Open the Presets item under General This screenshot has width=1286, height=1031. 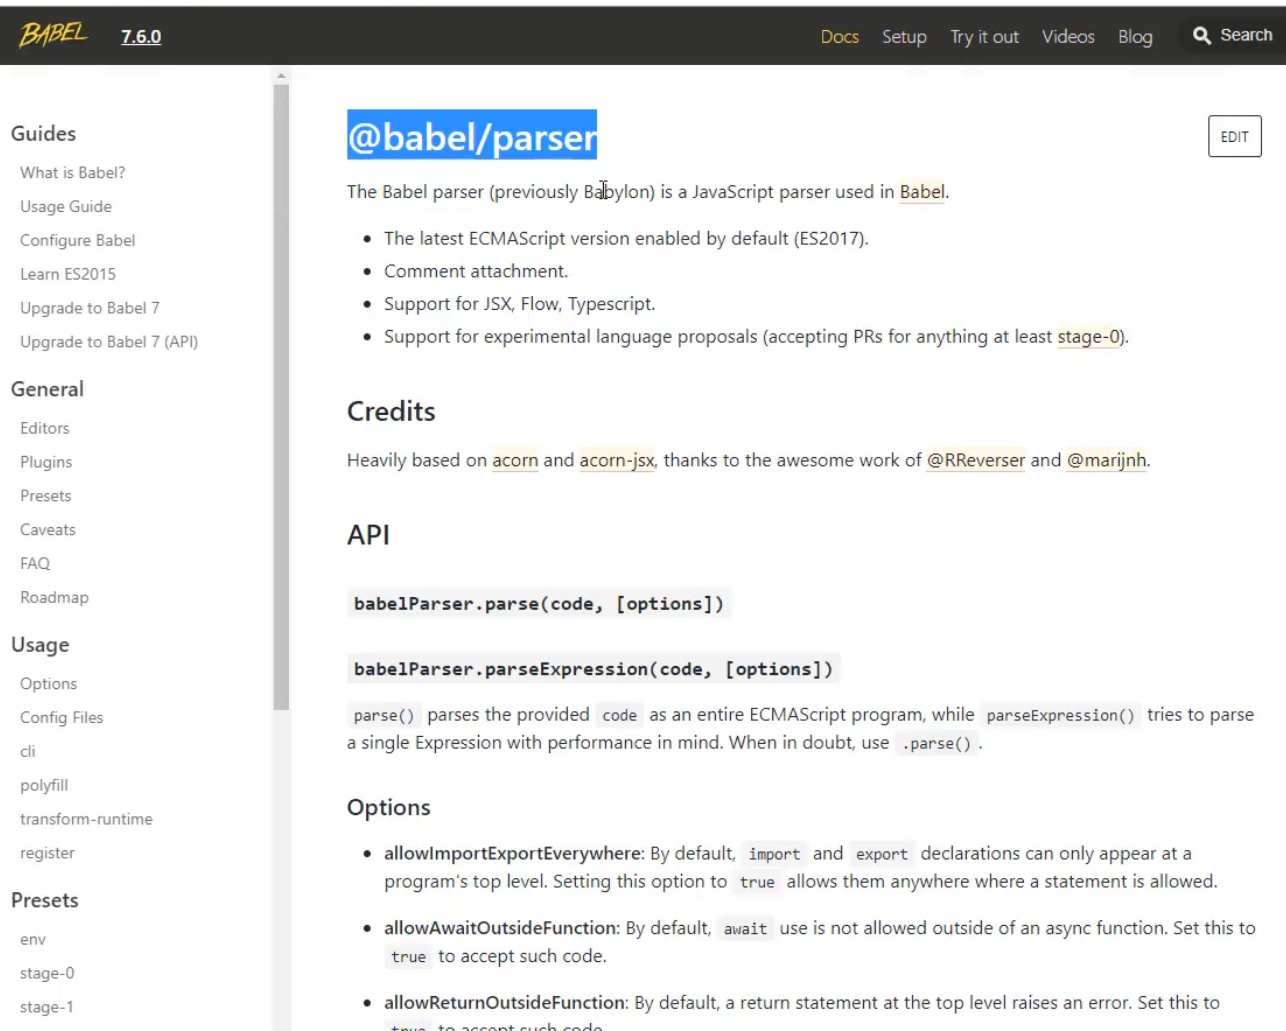(46, 496)
